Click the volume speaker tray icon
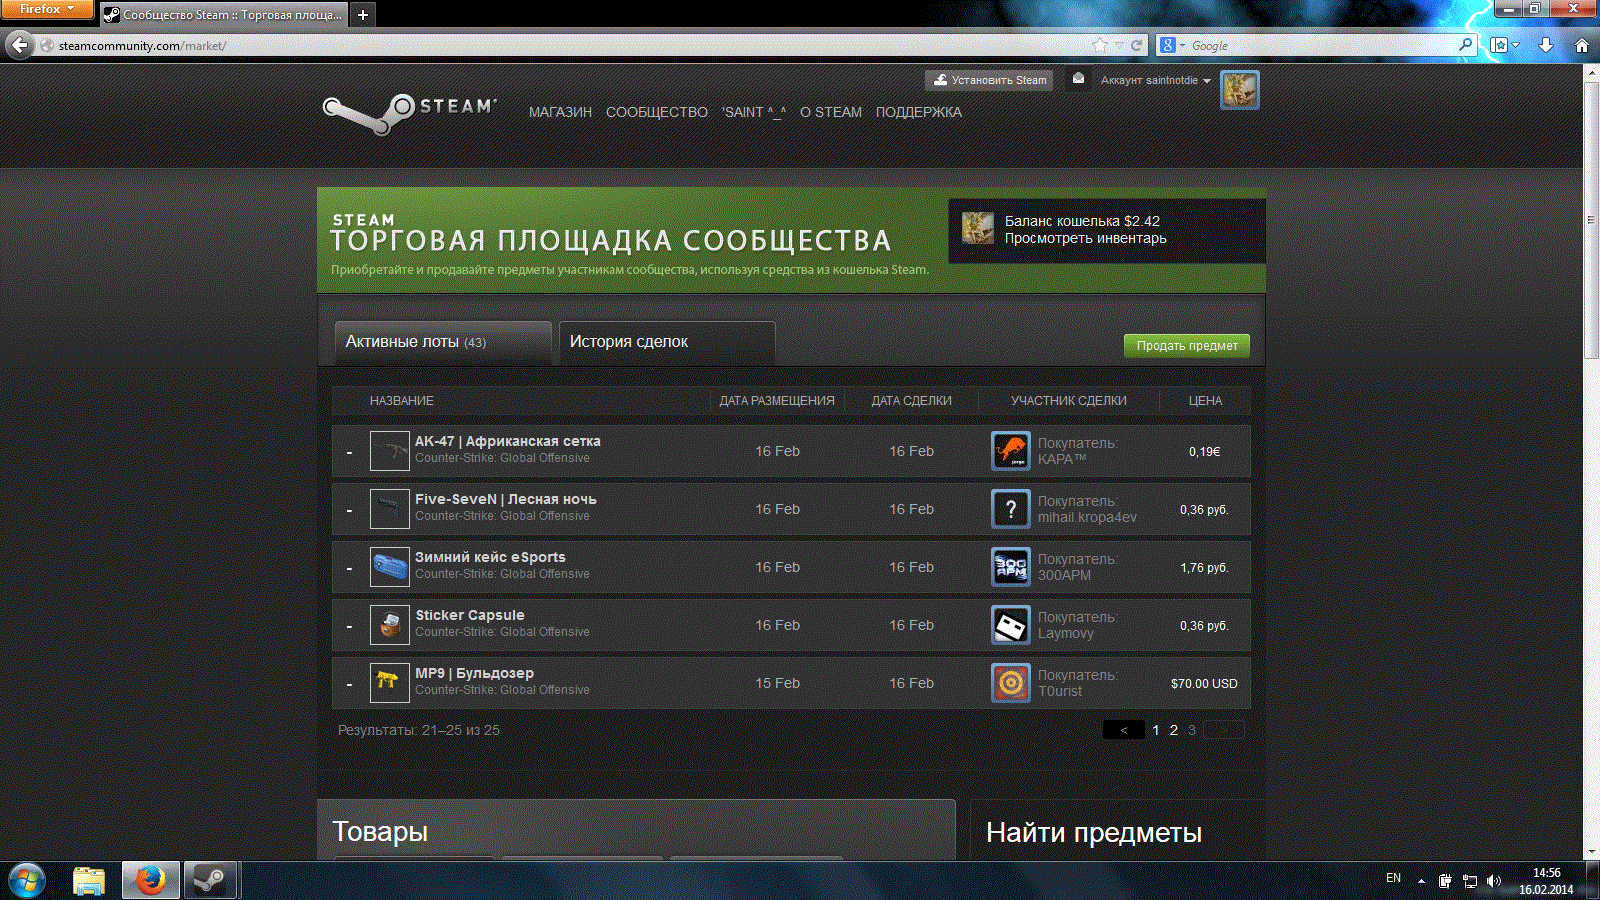The height and width of the screenshot is (900, 1600). tap(1493, 881)
